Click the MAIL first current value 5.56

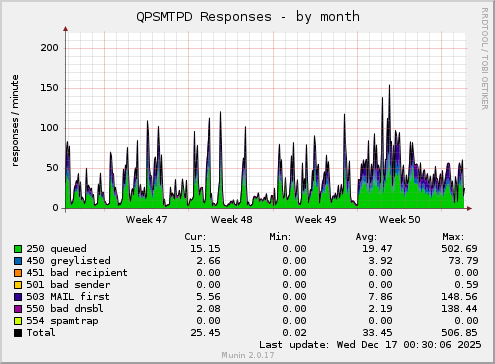point(208,297)
